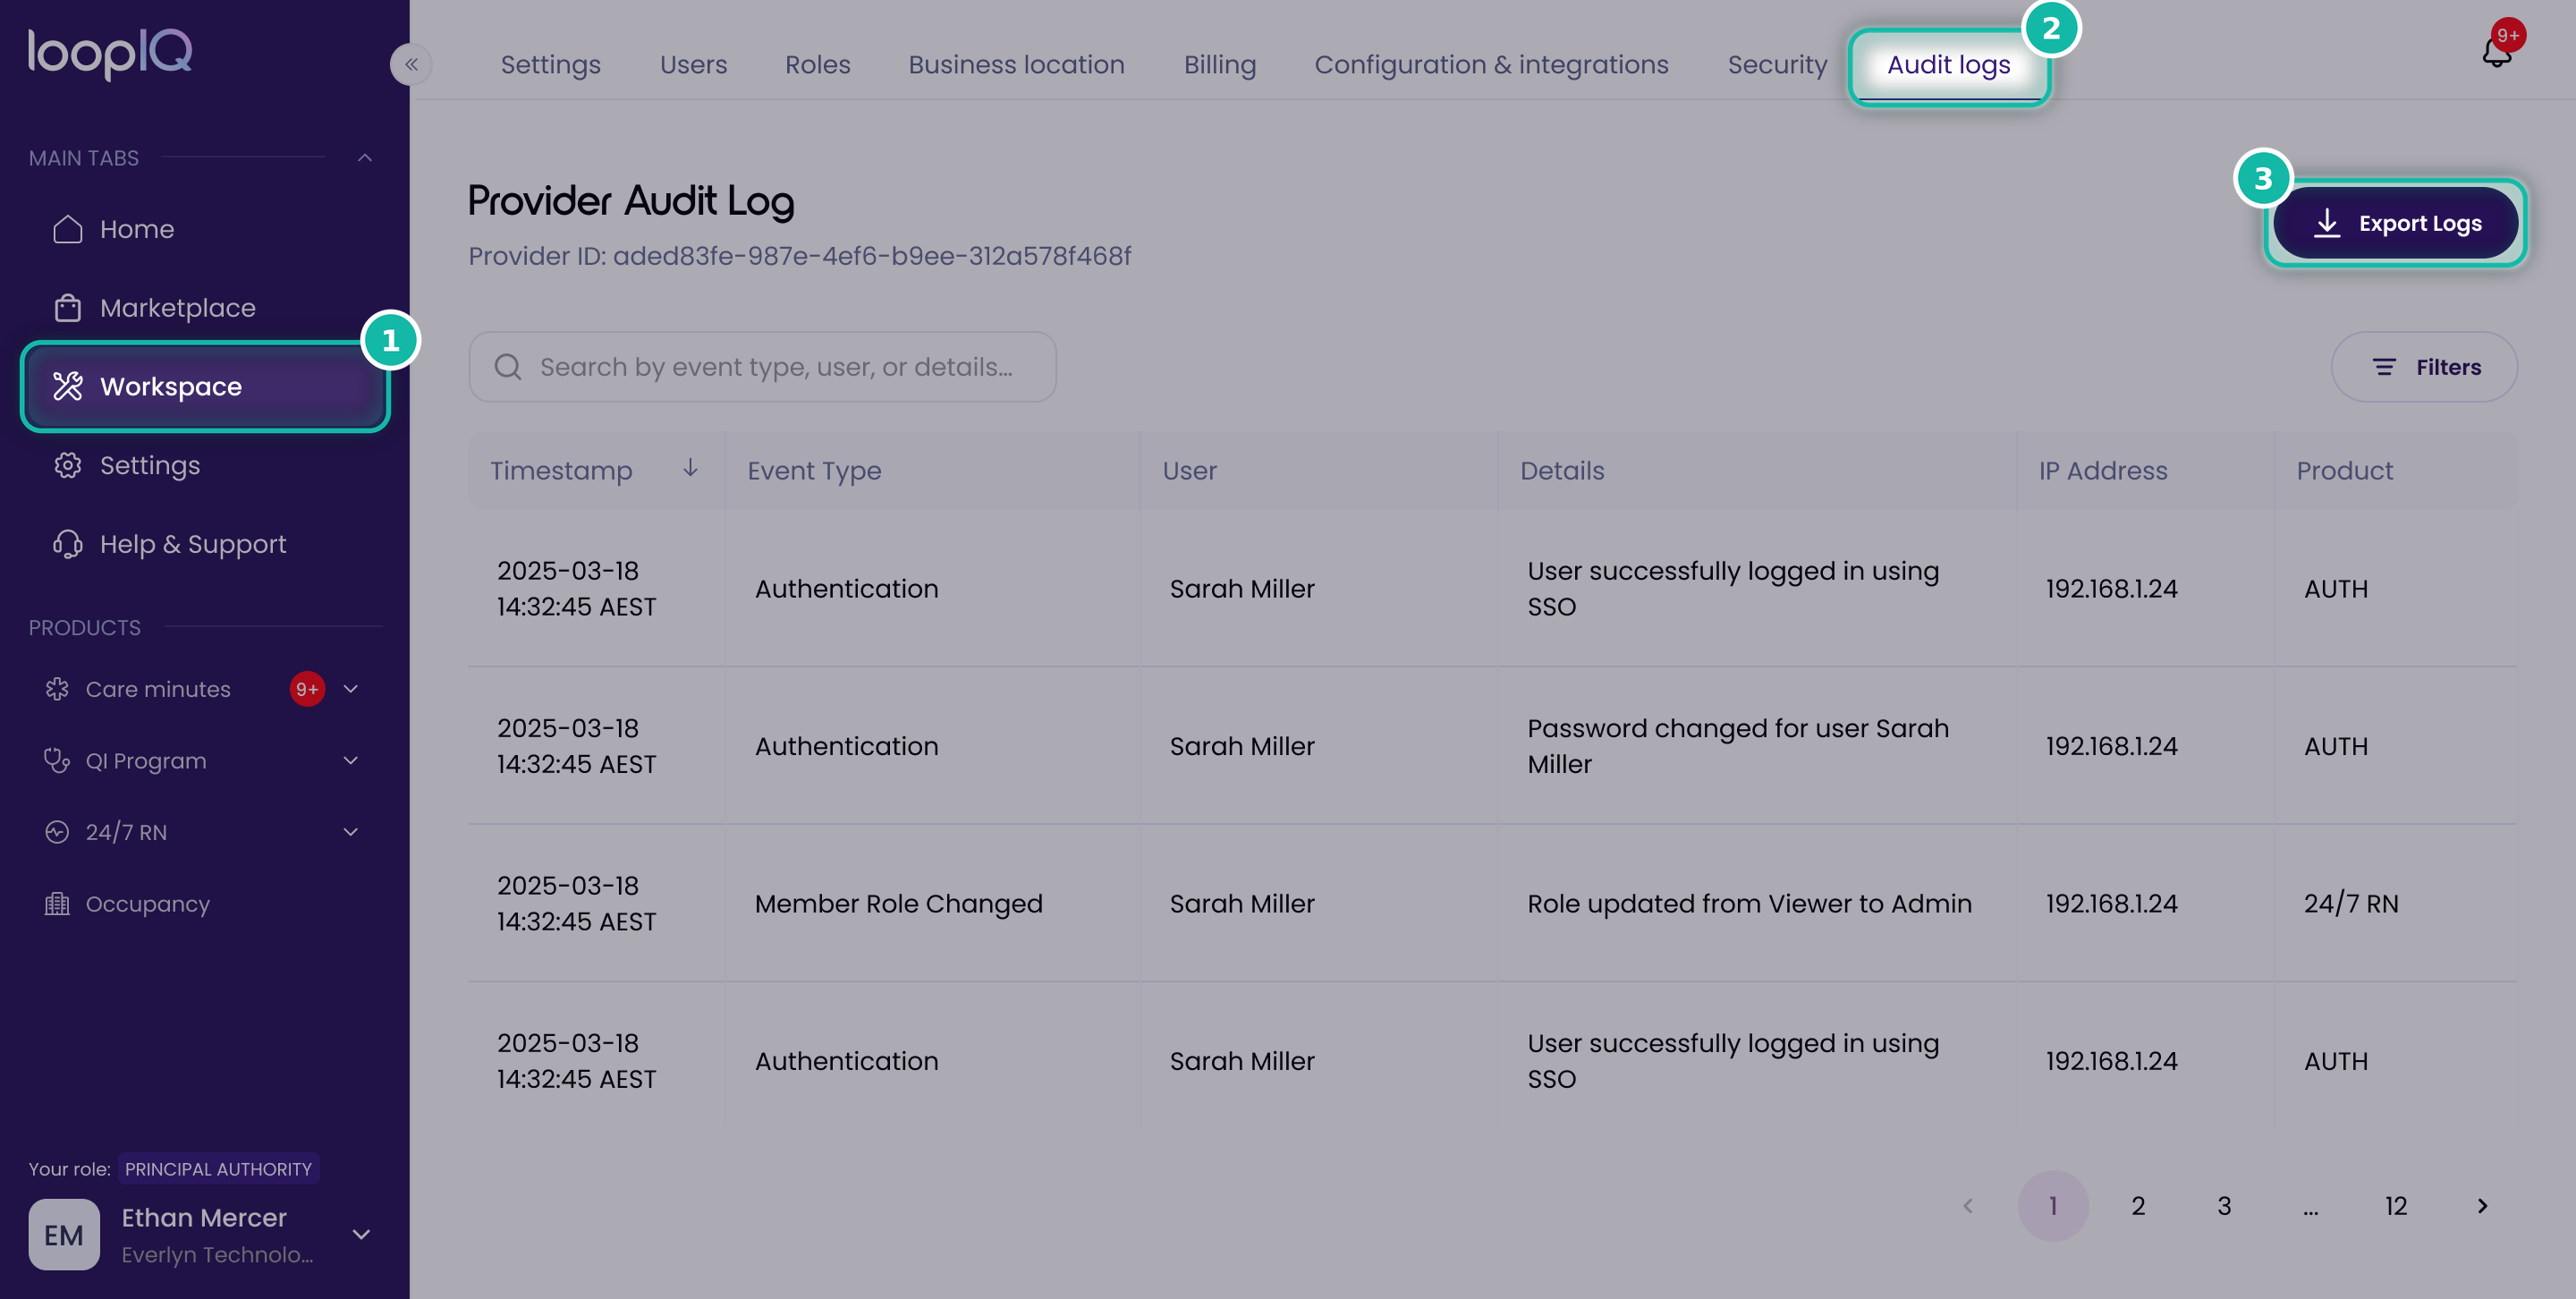This screenshot has width=2576, height=1299.
Task: Click the Export Logs button
Action: (2395, 223)
